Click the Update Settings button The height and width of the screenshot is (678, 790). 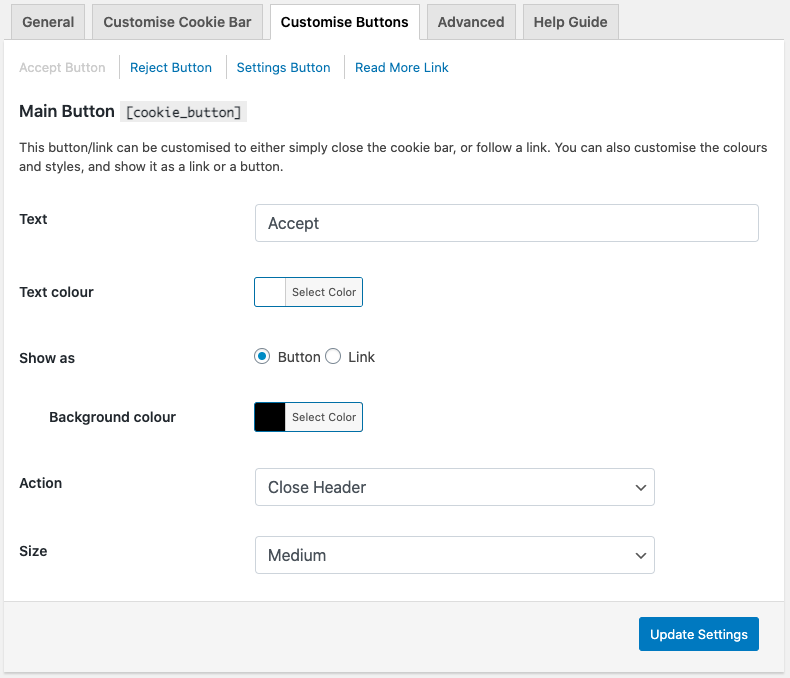pos(699,634)
